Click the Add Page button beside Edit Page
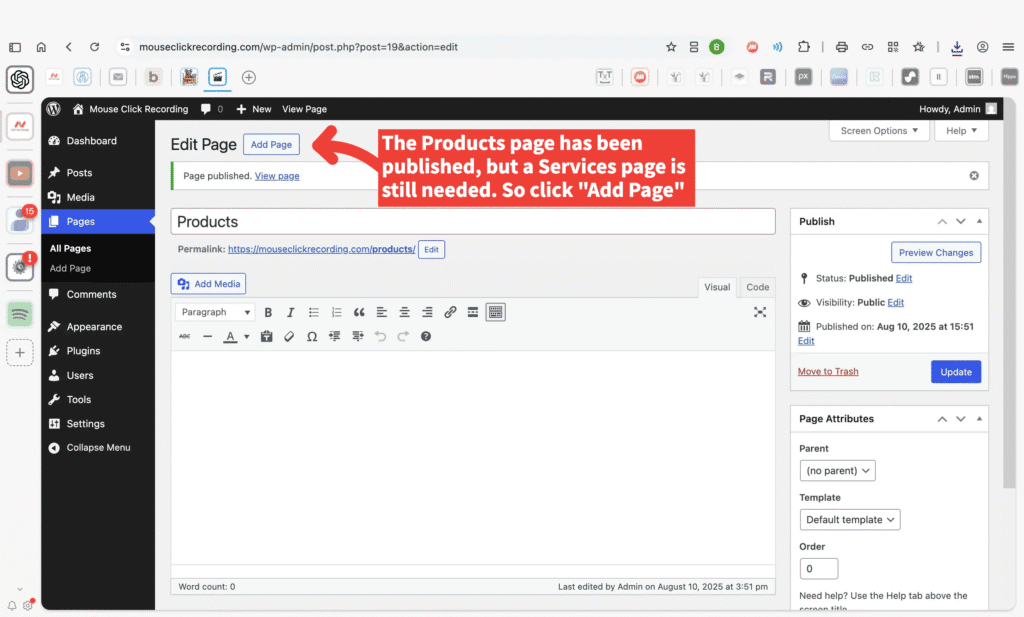This screenshot has width=1024, height=617. pos(271,145)
